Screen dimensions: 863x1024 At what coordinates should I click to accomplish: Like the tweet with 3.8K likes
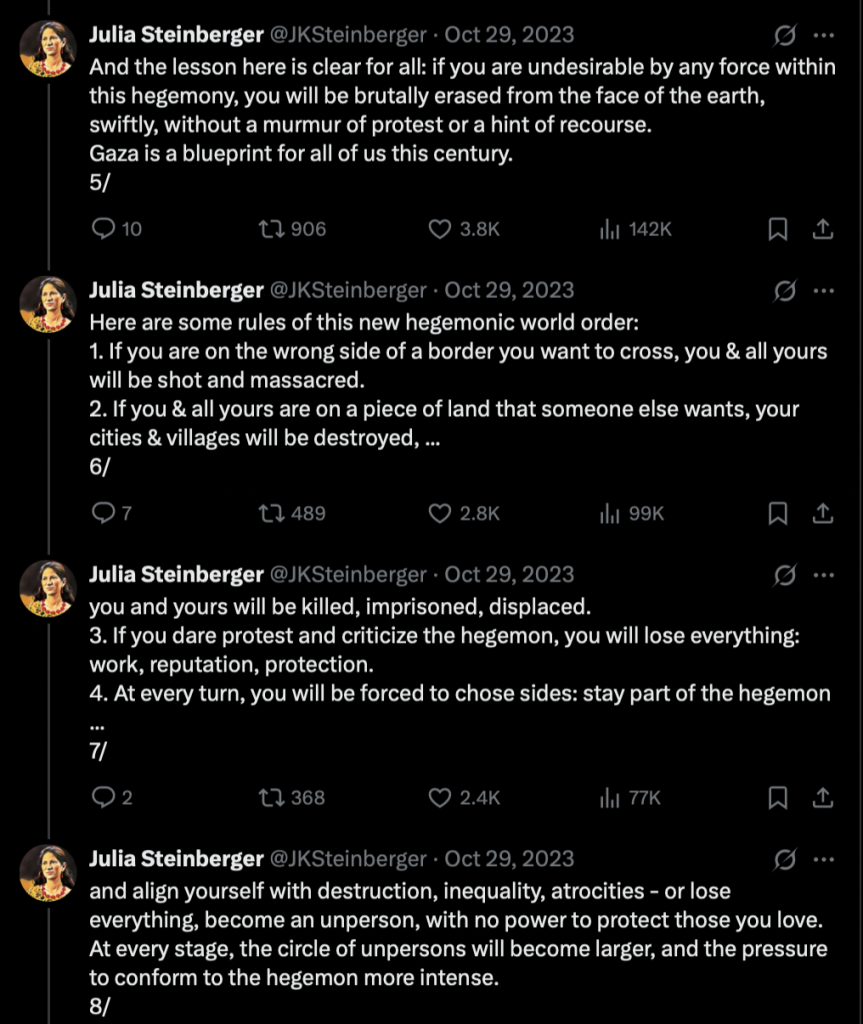(x=440, y=229)
